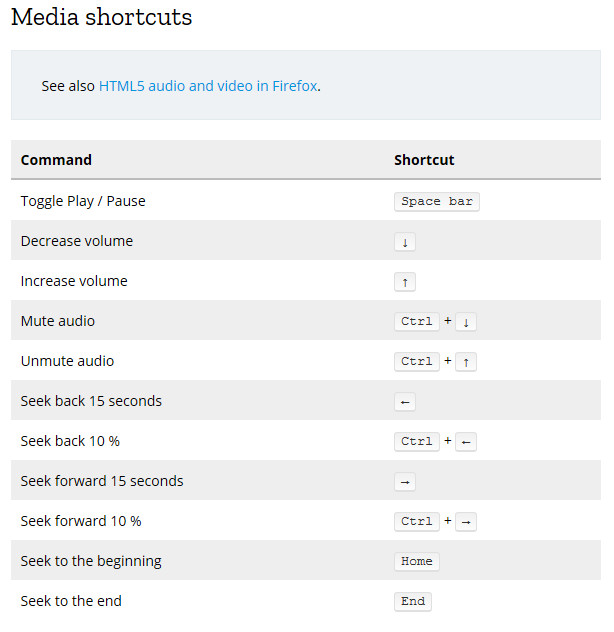Click the up arrow key in Unmute audio row

(x=466, y=362)
